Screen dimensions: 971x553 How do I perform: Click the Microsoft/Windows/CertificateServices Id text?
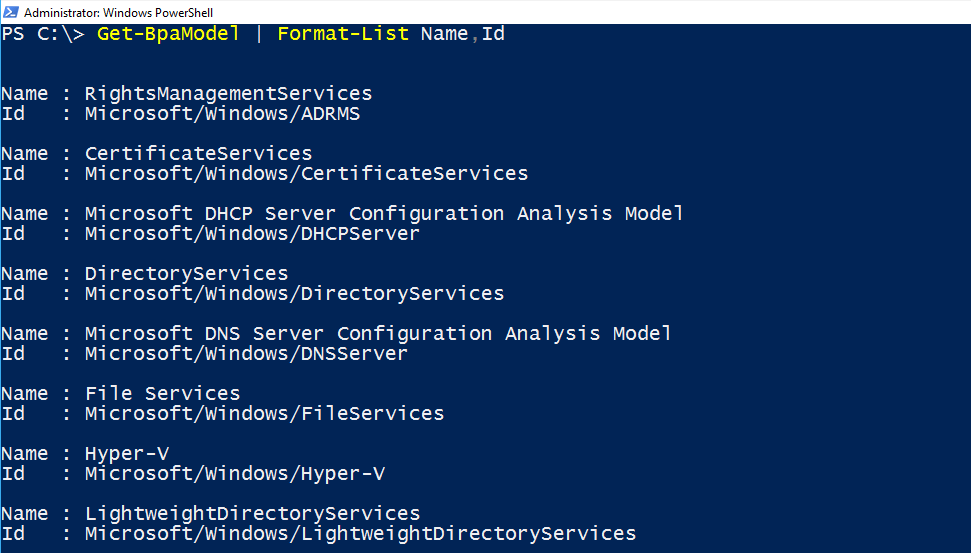tap(306, 174)
